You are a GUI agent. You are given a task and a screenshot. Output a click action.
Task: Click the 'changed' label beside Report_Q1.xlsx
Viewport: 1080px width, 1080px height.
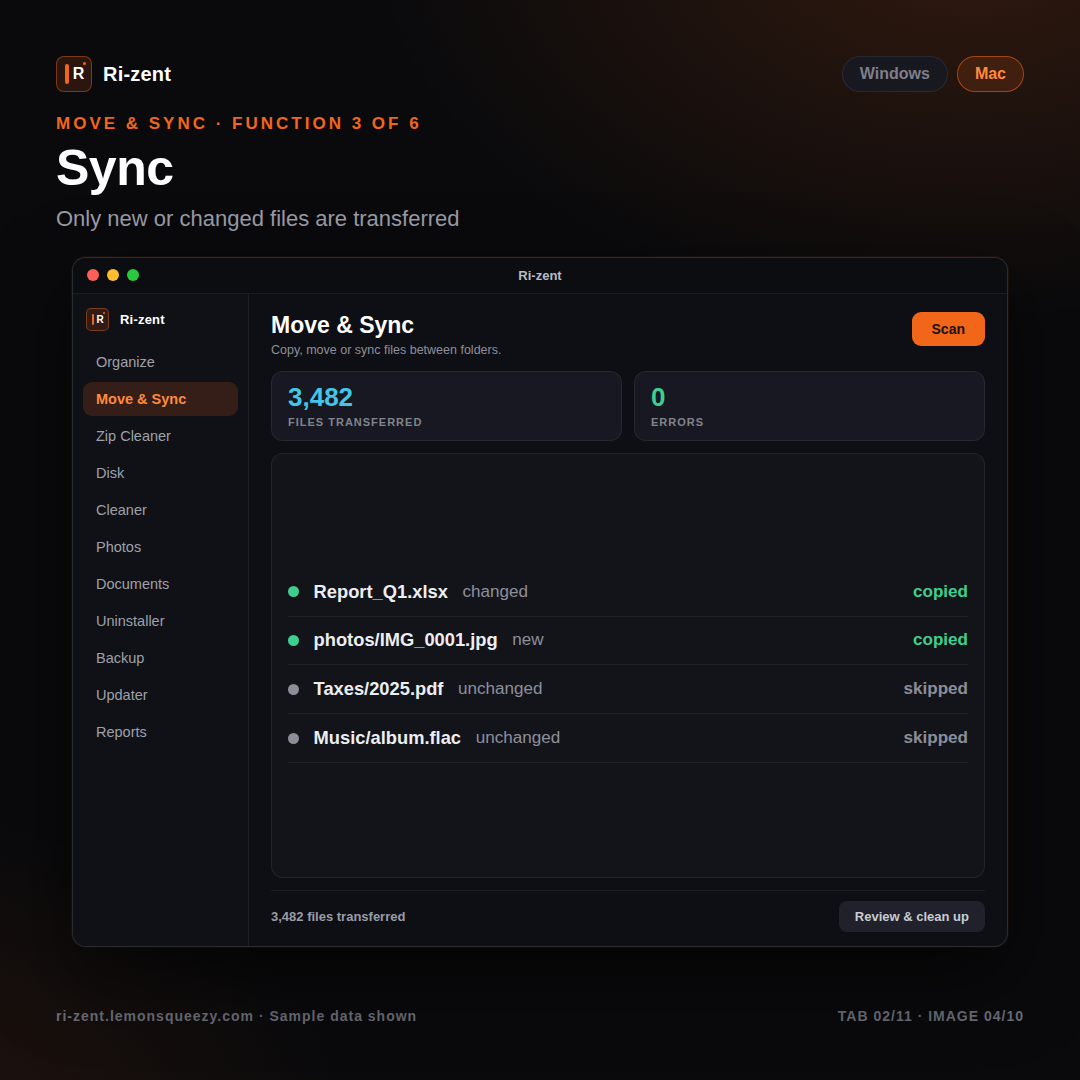(495, 592)
